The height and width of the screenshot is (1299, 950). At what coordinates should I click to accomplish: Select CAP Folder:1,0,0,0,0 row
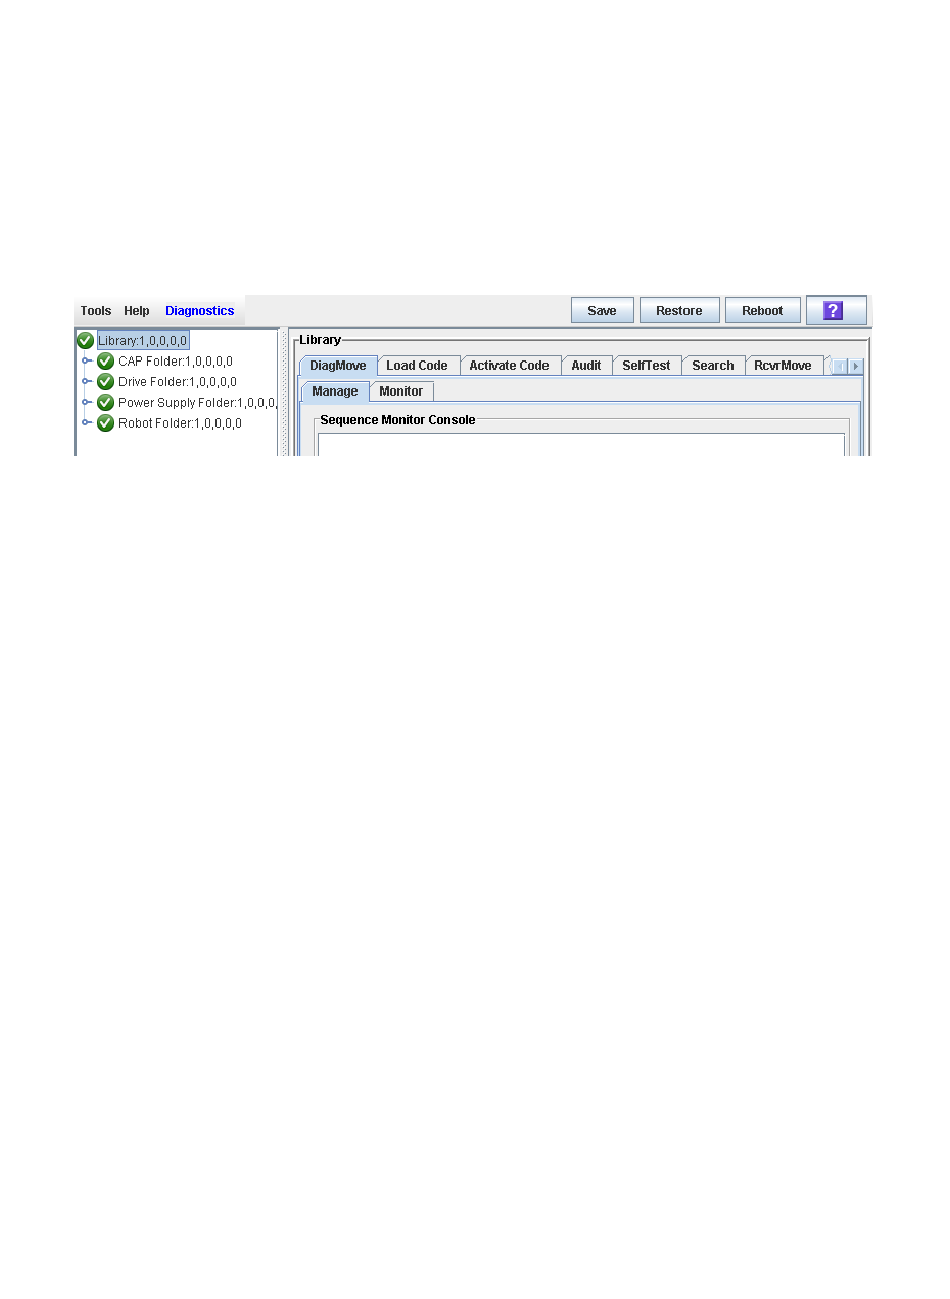[175, 361]
